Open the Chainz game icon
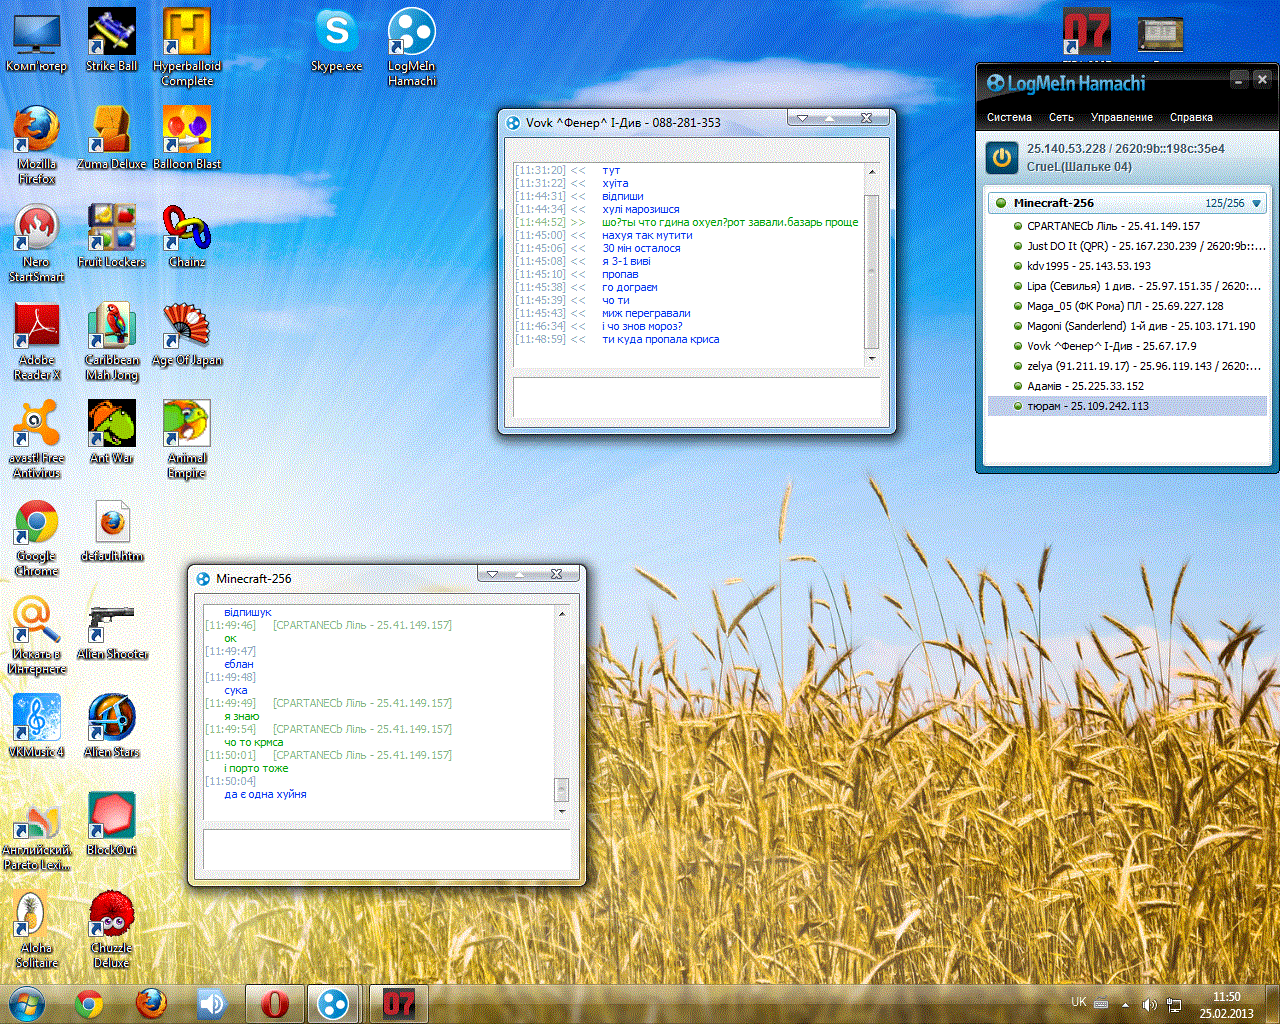 tap(187, 237)
